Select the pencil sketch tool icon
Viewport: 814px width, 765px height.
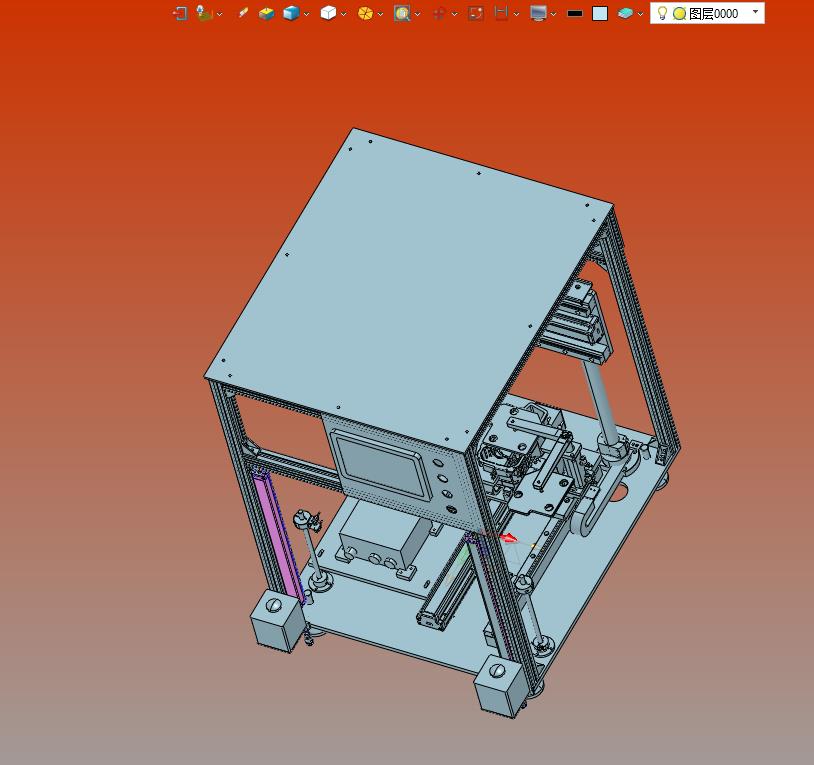(243, 13)
